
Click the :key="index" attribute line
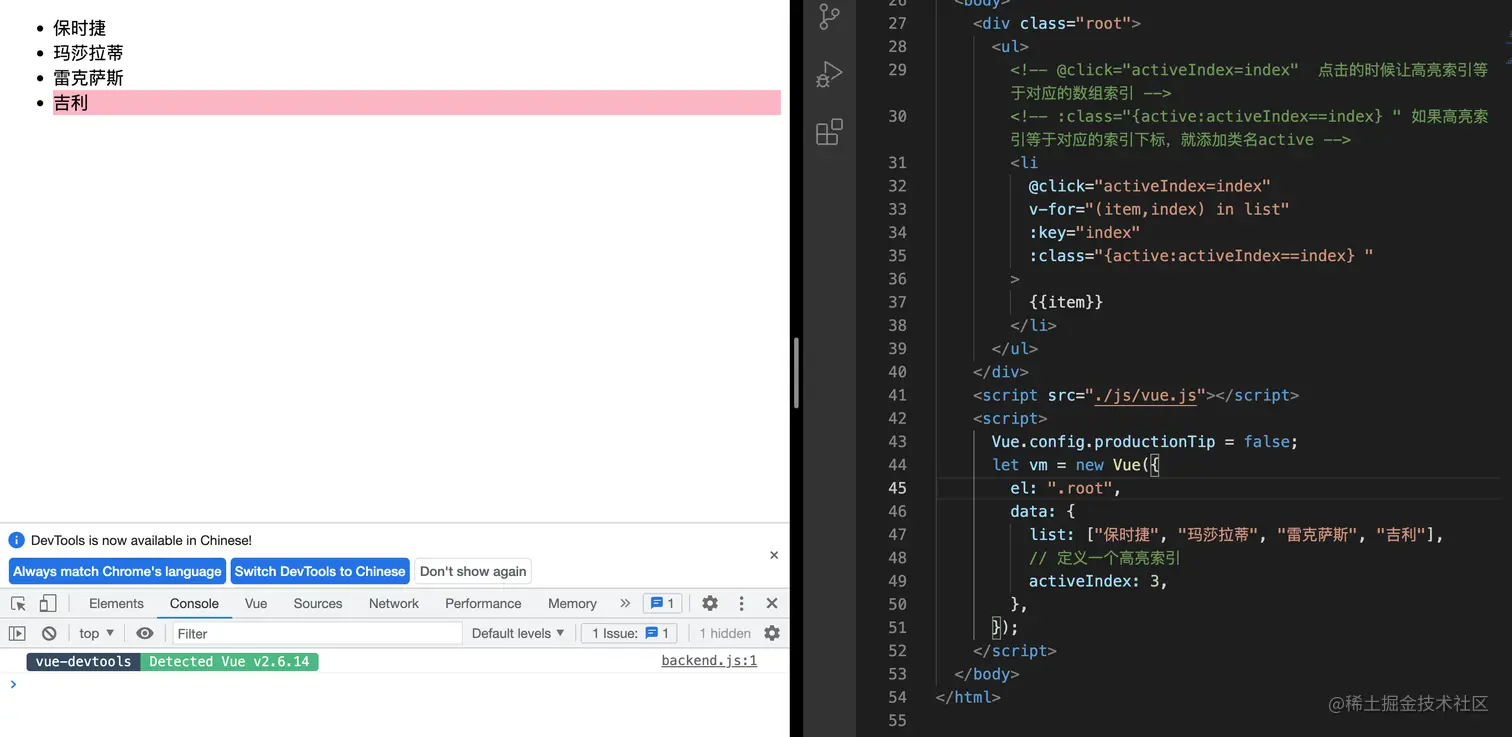1085,232
